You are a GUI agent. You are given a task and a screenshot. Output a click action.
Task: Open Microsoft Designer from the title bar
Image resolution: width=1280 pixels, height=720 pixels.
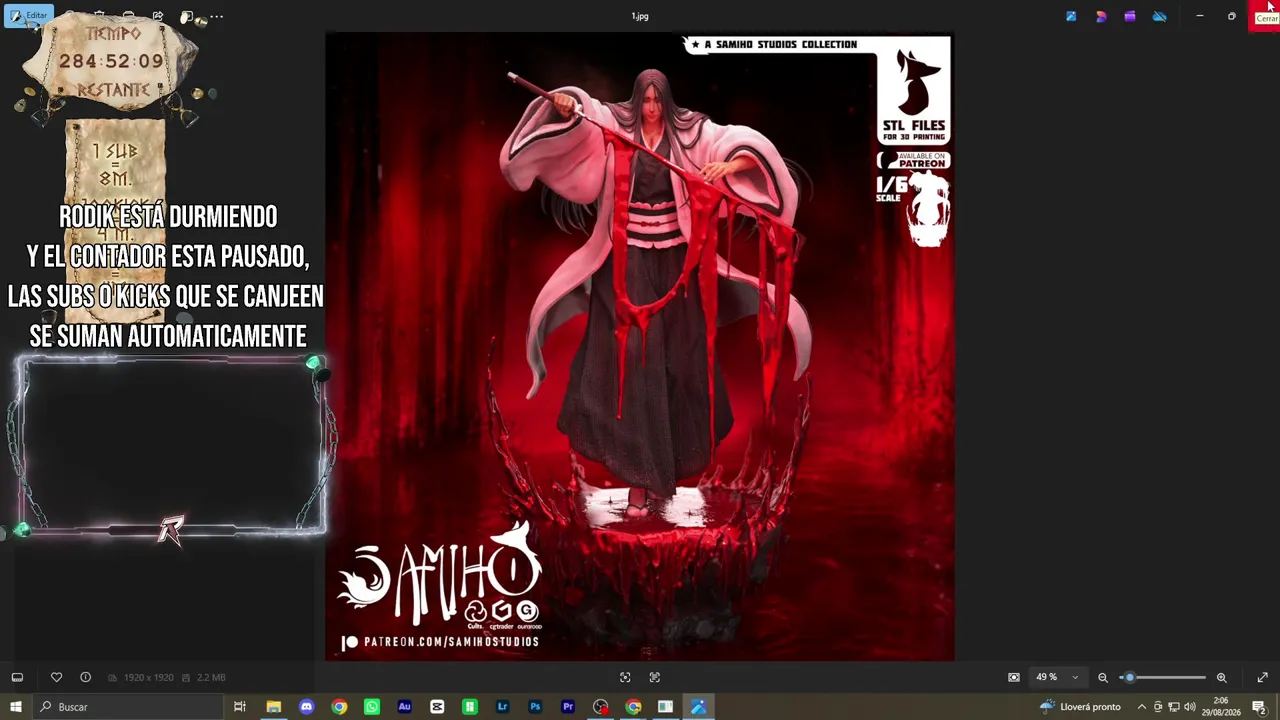click(x=1101, y=16)
